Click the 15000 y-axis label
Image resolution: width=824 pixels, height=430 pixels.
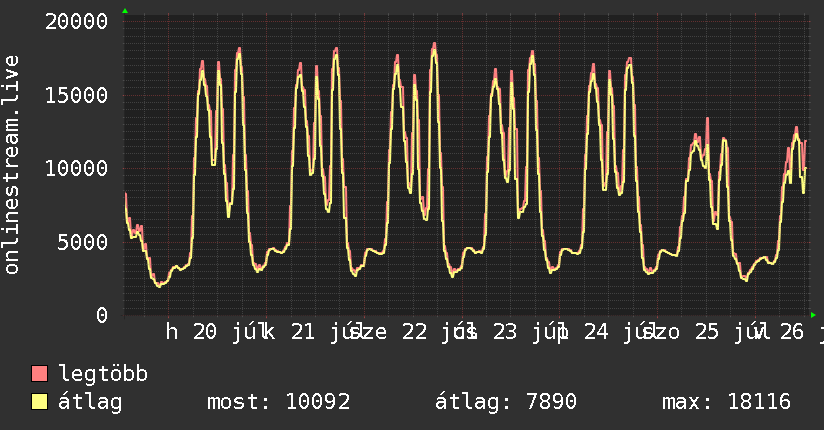pyautogui.click(x=76, y=96)
